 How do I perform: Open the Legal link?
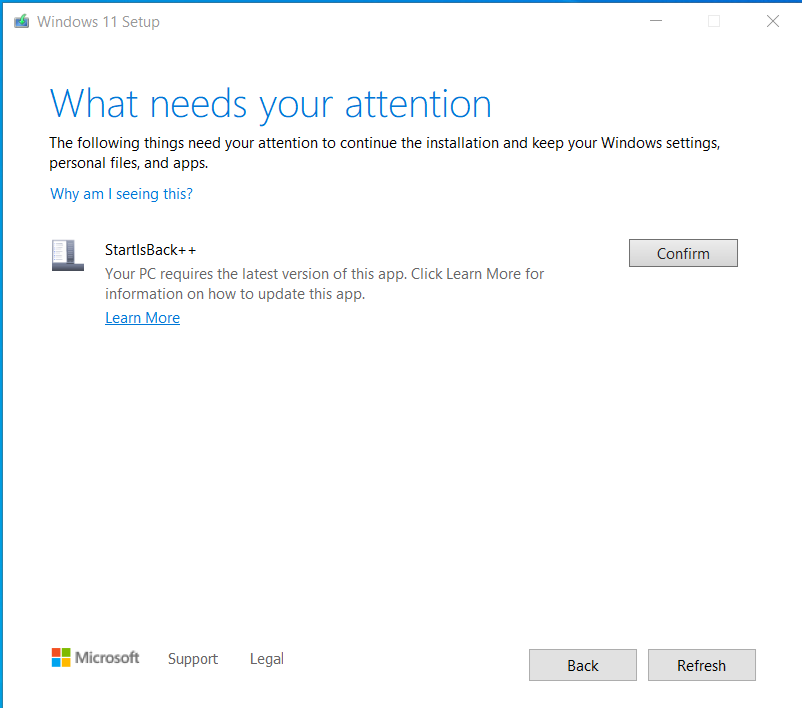266,658
